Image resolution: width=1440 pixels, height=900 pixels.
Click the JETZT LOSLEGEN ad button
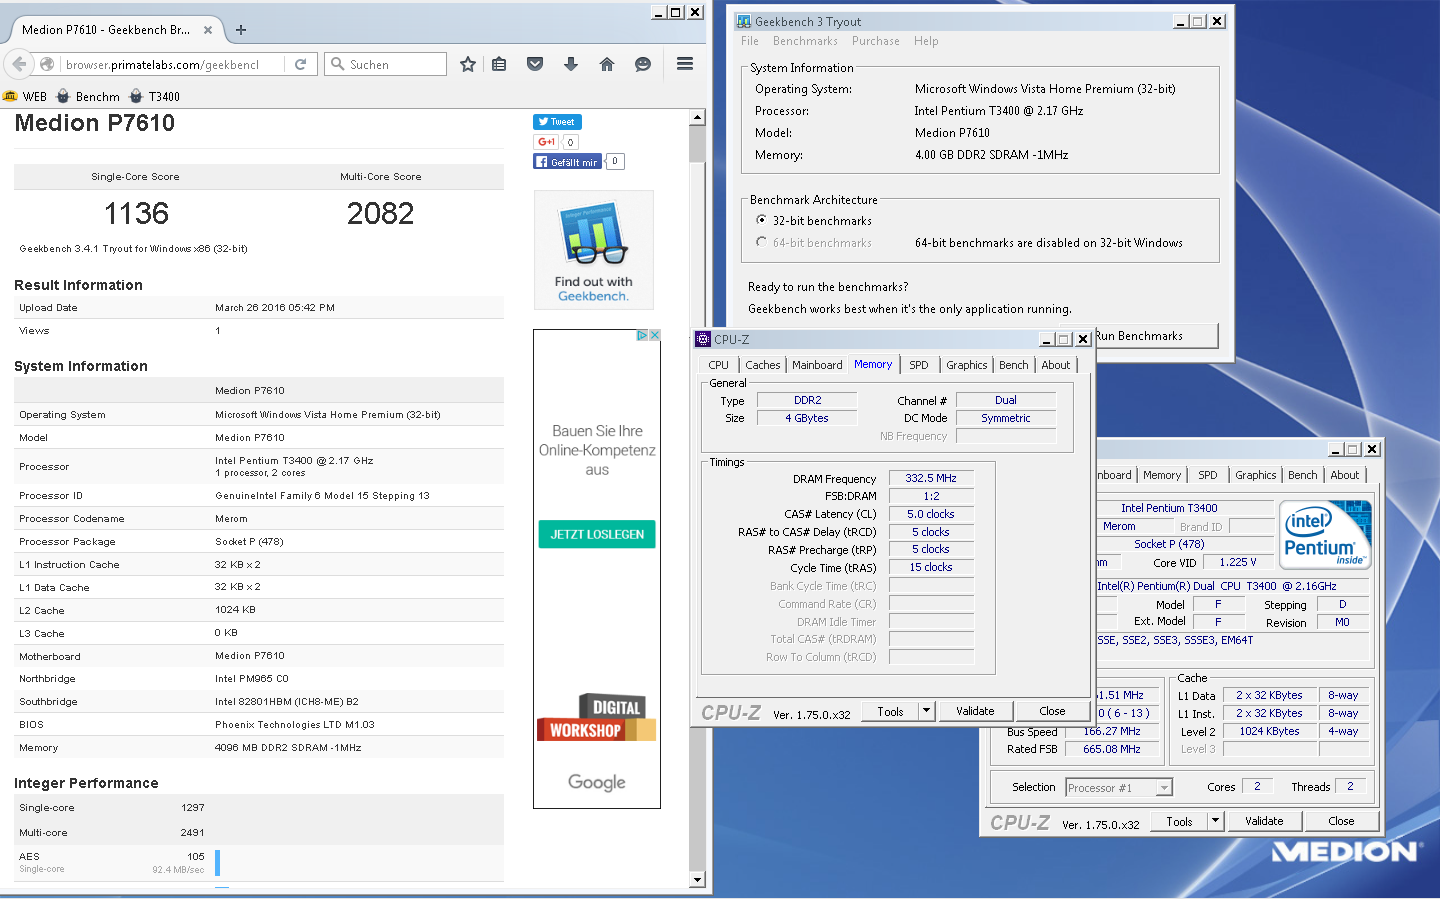click(597, 534)
